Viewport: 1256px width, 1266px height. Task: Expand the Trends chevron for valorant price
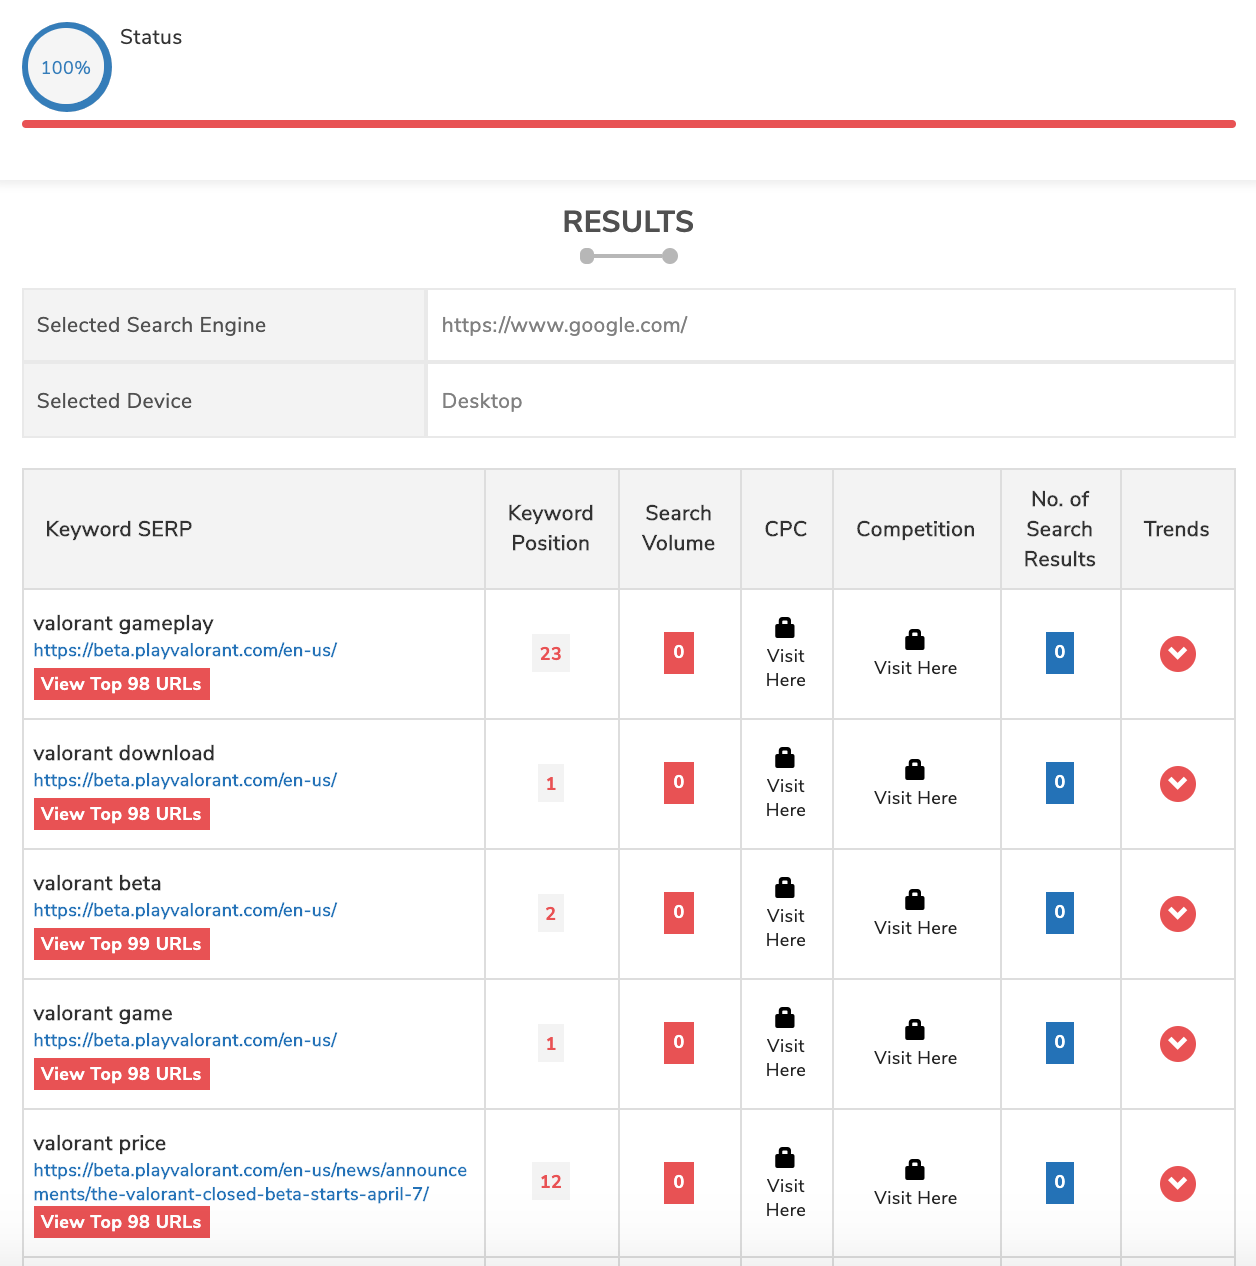1177,1183
